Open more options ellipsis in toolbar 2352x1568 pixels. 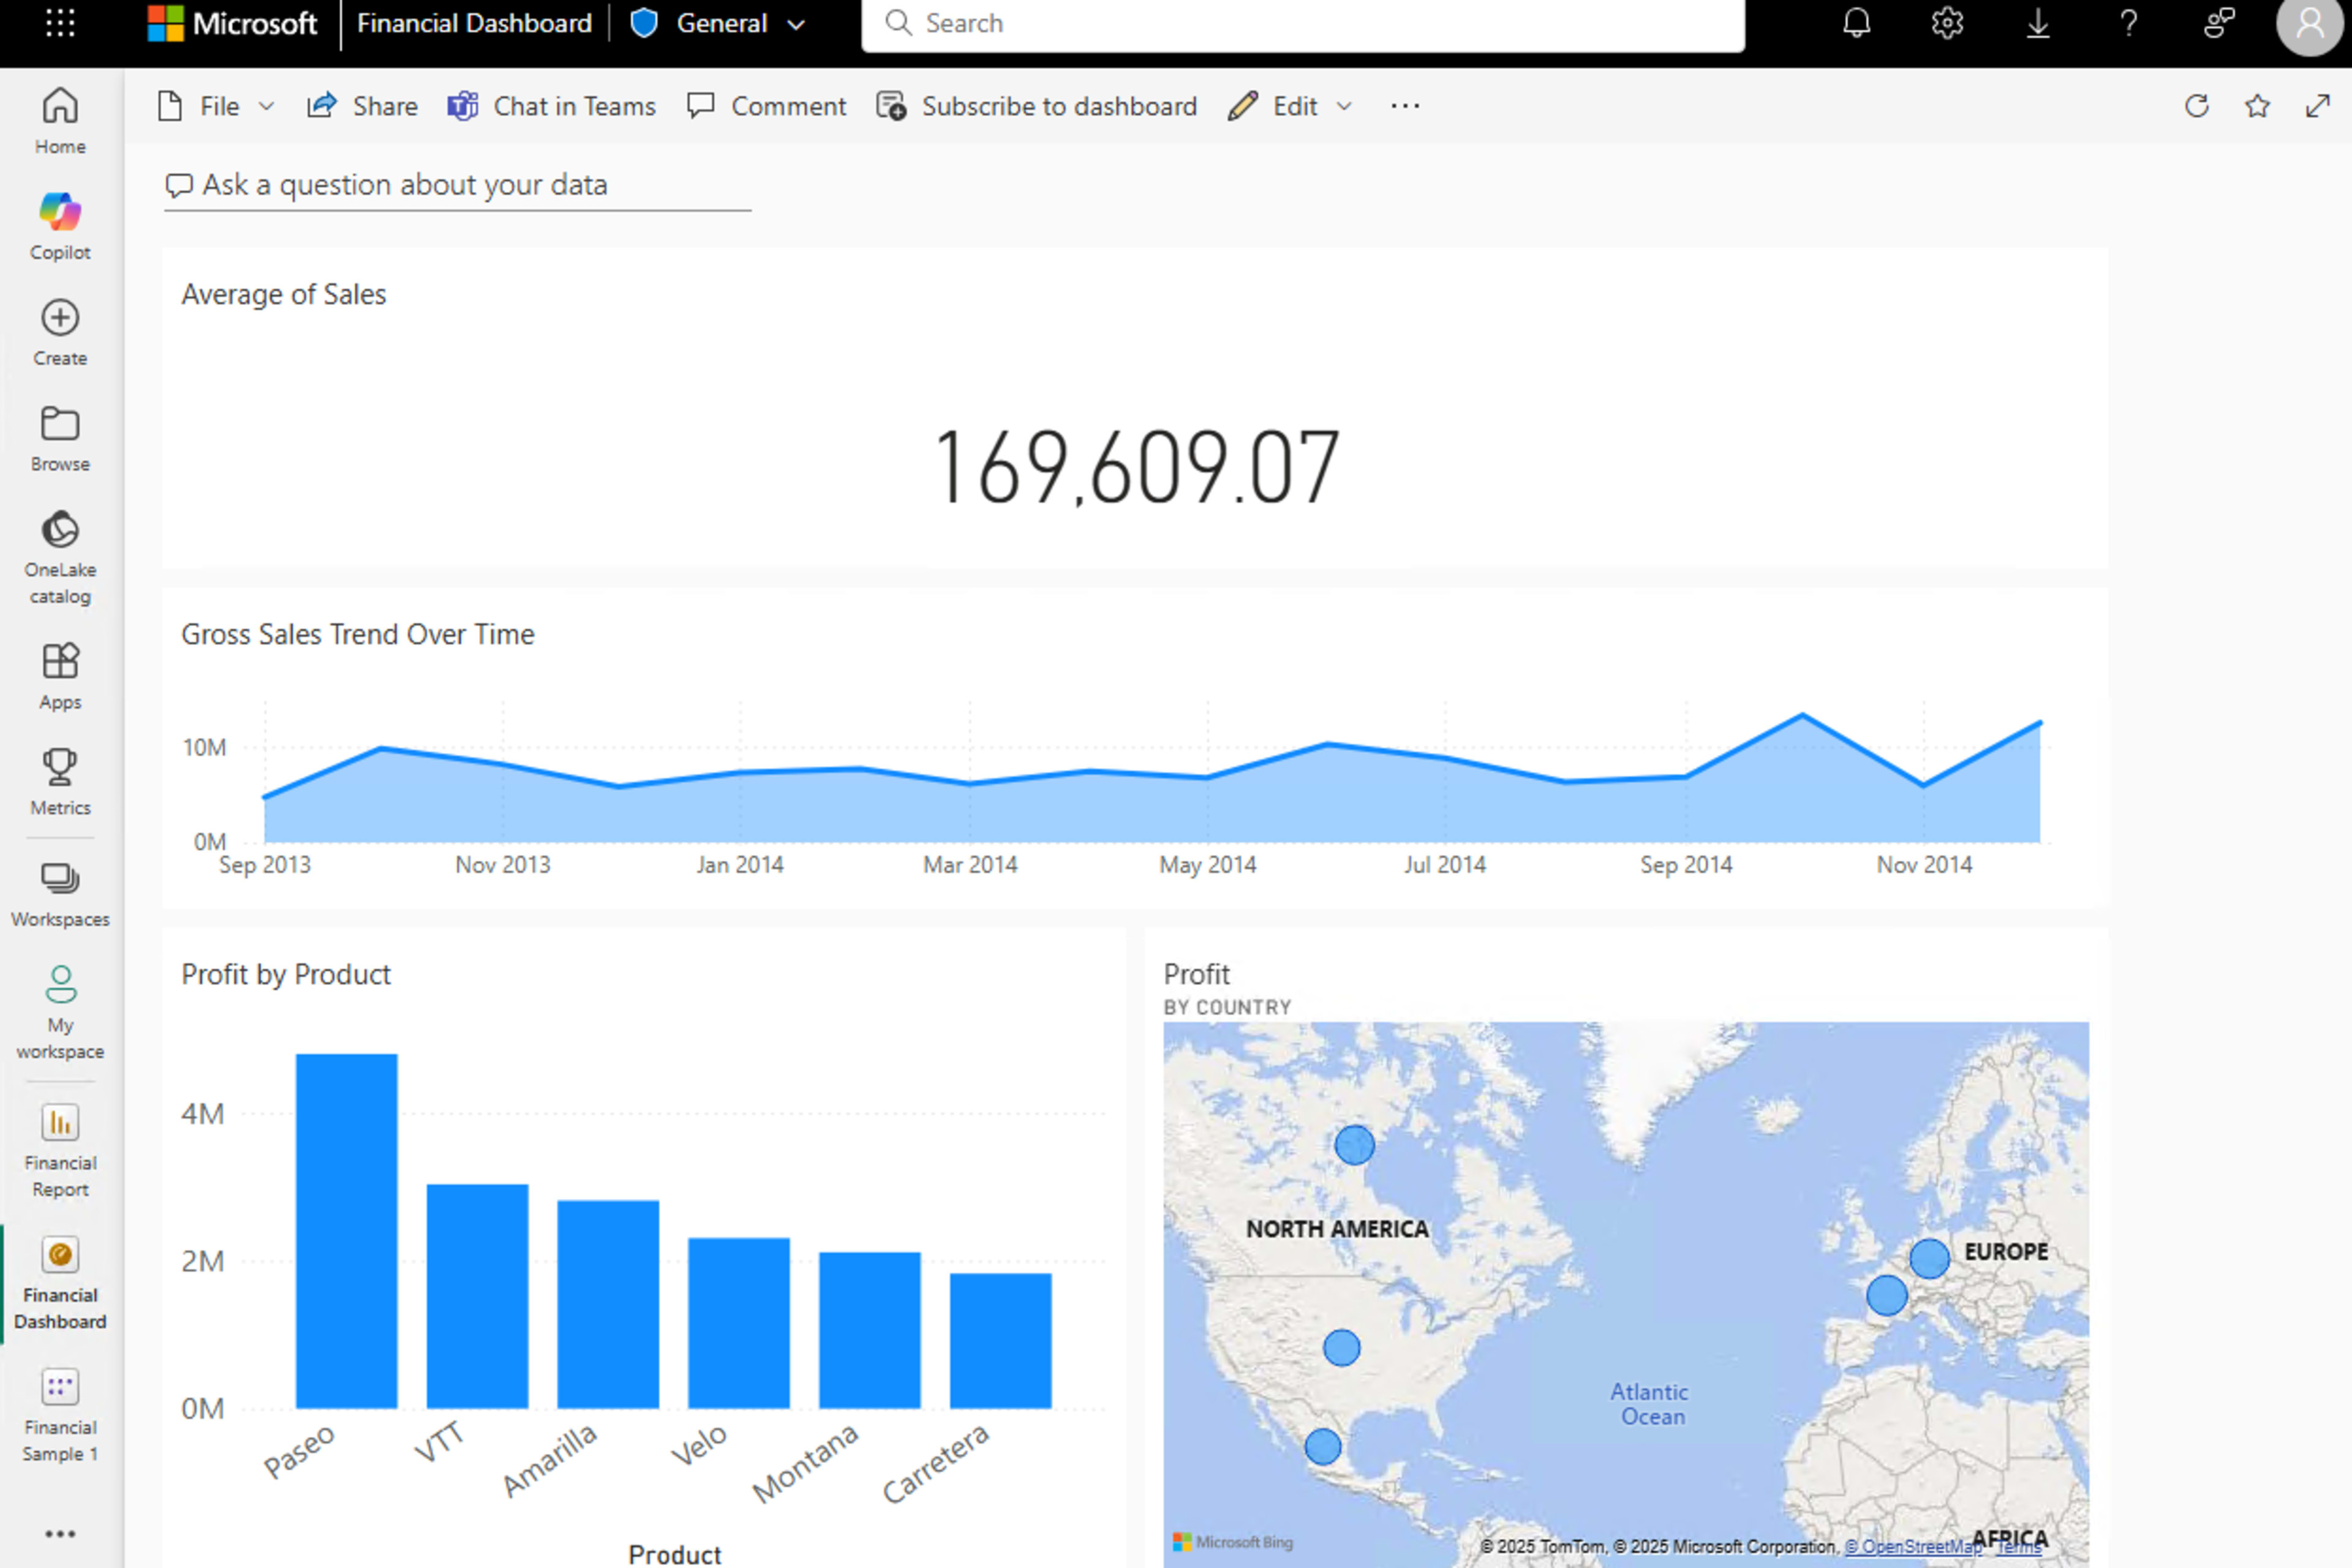click(x=1405, y=106)
